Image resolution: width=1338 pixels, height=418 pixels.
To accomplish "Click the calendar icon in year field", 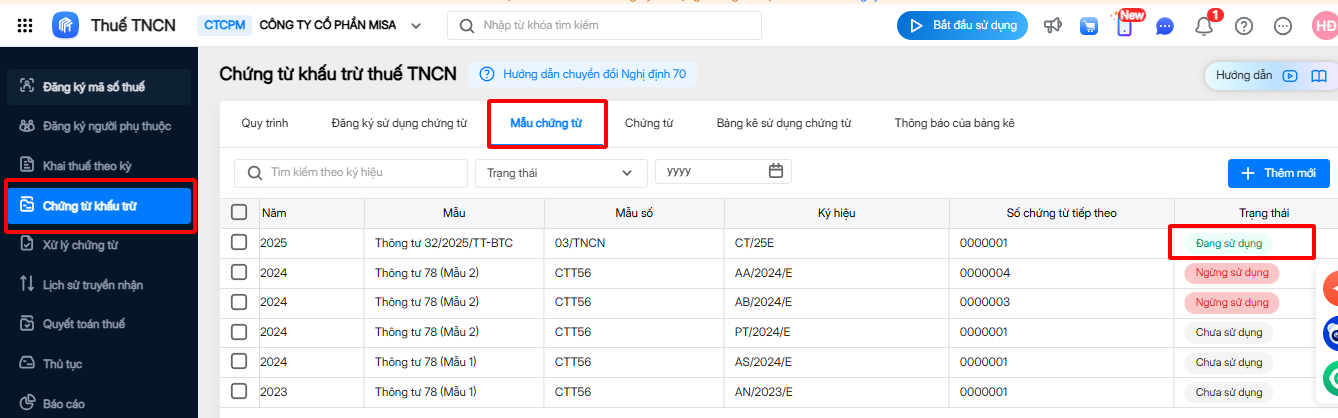I will (x=775, y=171).
